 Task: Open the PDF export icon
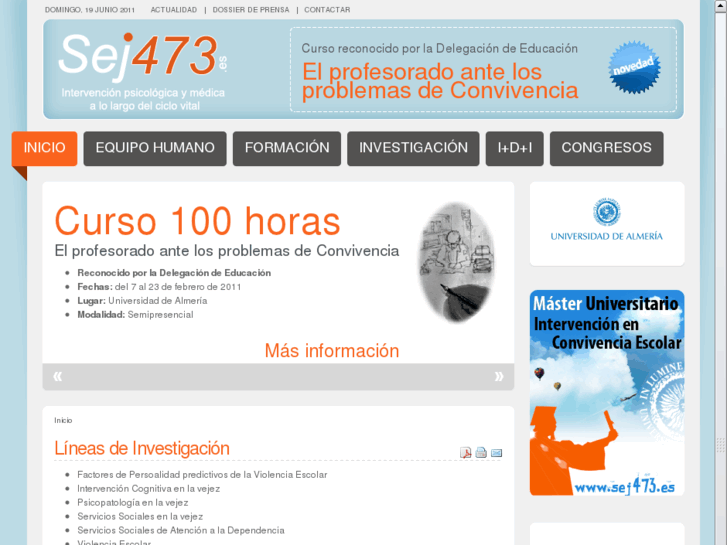tap(466, 452)
